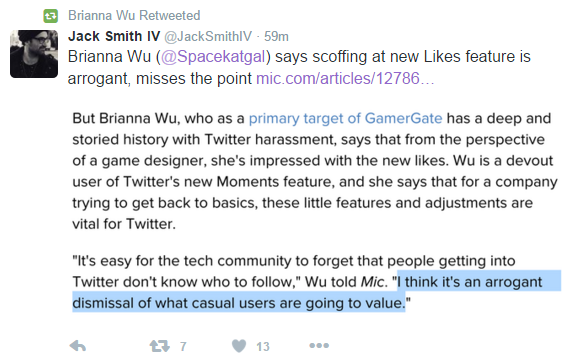The height and width of the screenshot is (364, 583).
Task: View the retweet count of 7
Action: pos(183,347)
